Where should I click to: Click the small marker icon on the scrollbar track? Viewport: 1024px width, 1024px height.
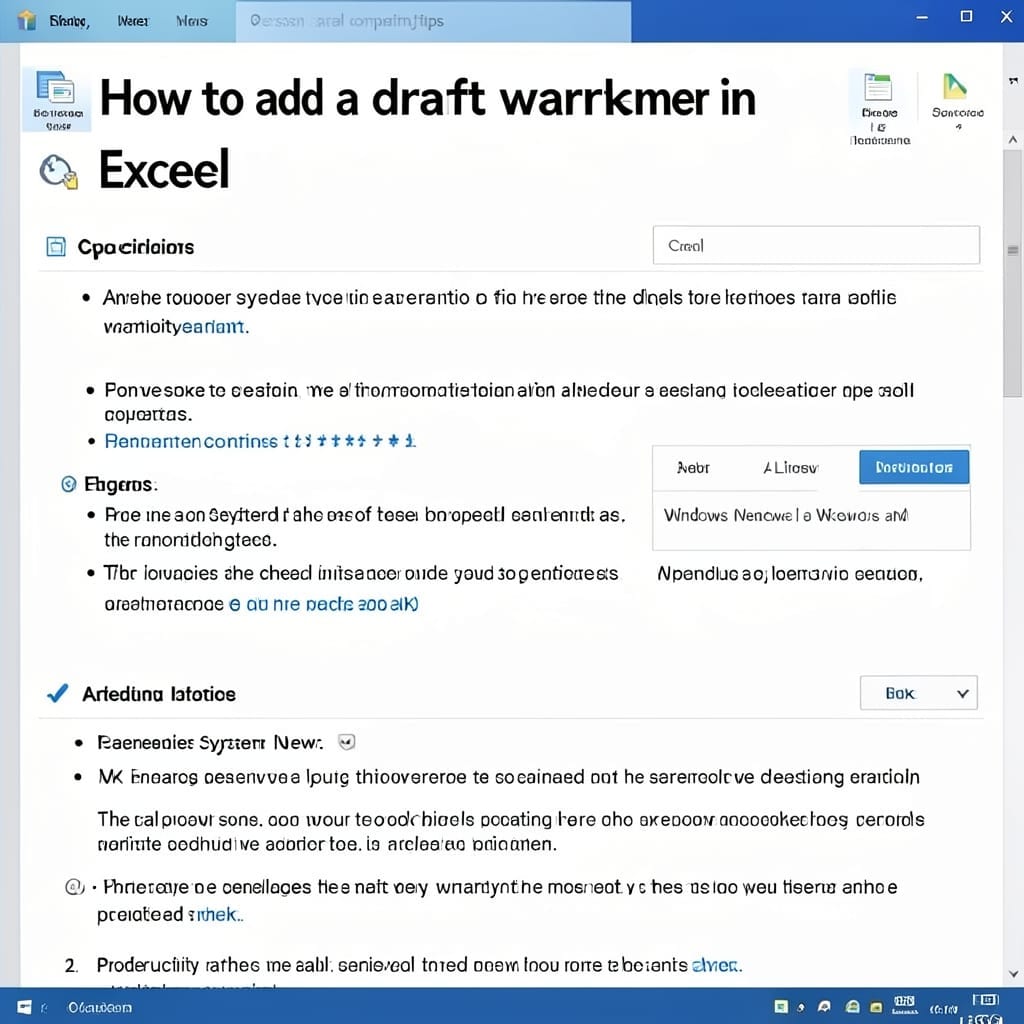tap(1013, 250)
